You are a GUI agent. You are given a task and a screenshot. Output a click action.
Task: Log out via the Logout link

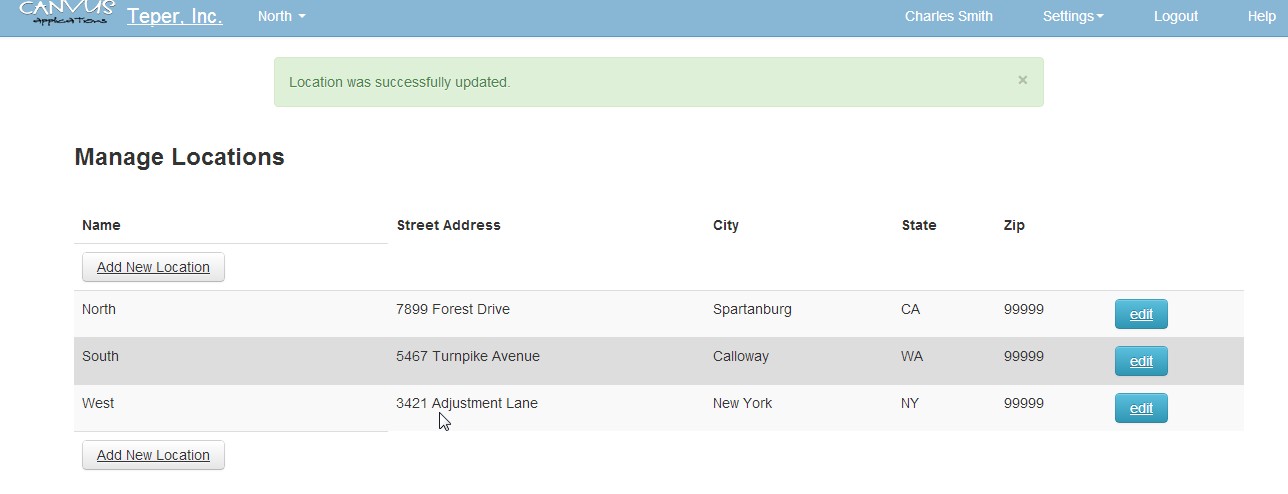click(x=1175, y=16)
